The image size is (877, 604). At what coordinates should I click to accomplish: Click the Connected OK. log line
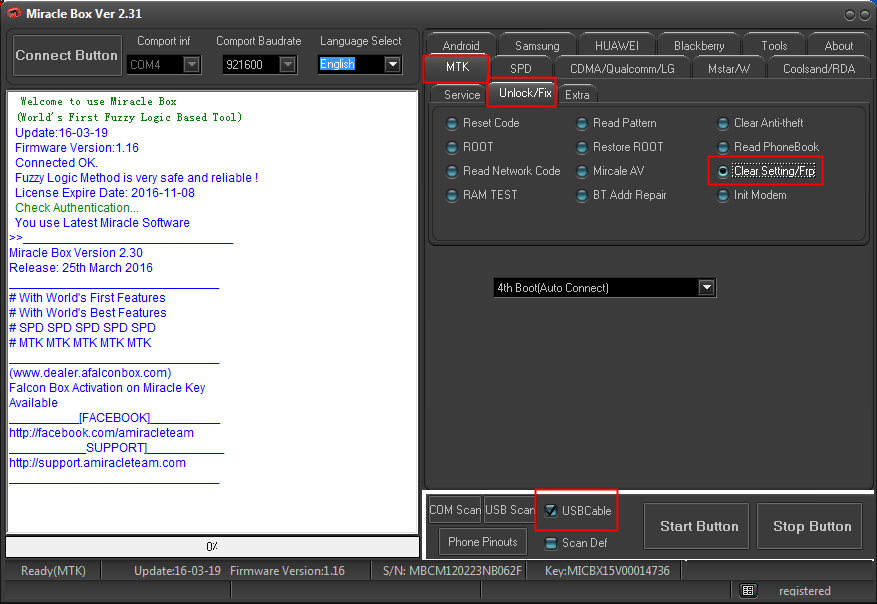point(56,163)
